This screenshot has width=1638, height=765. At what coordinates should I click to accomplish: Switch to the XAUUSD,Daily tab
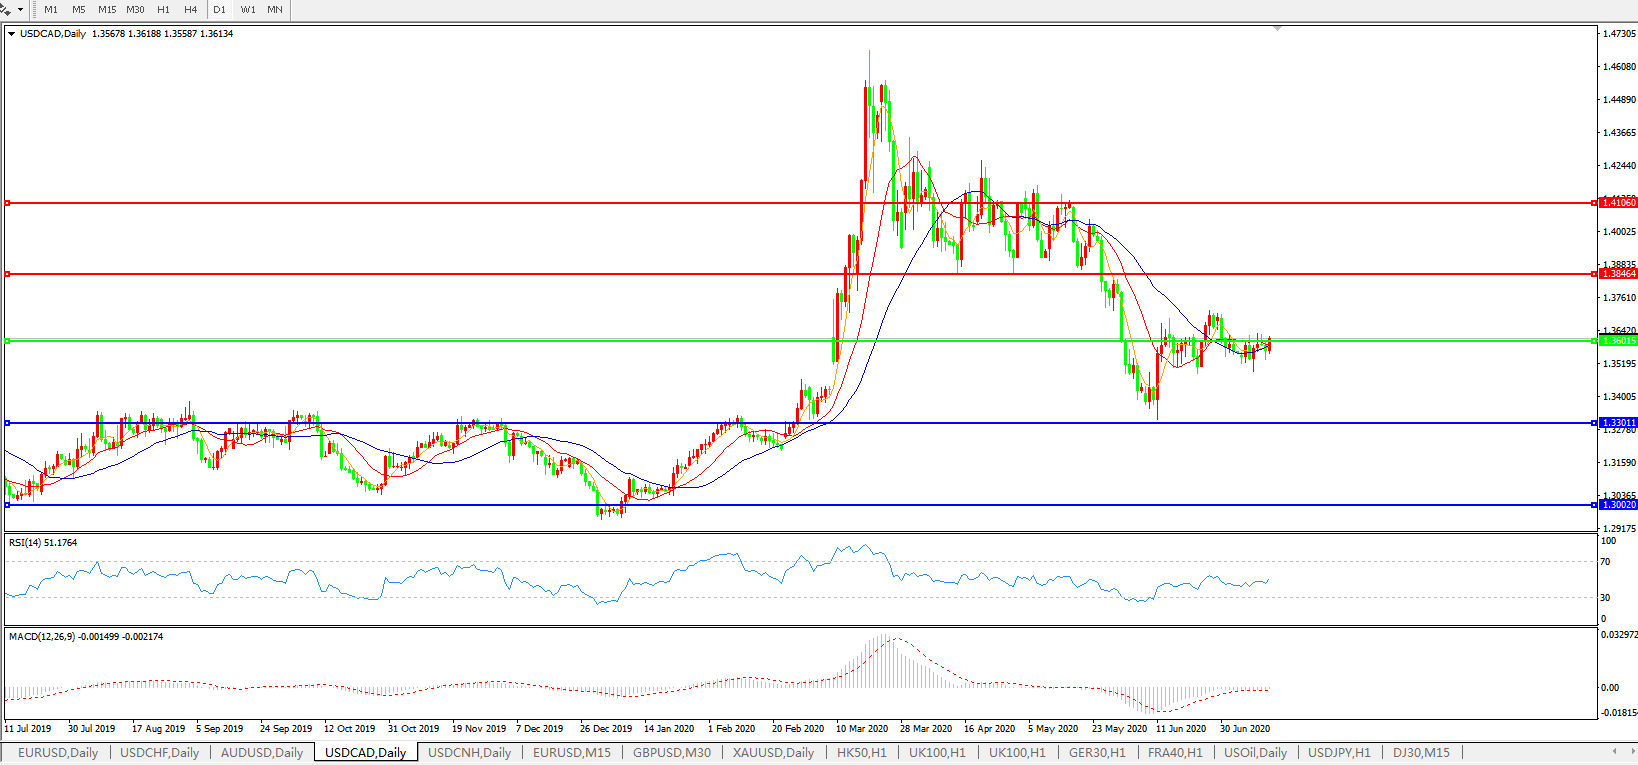coord(773,753)
